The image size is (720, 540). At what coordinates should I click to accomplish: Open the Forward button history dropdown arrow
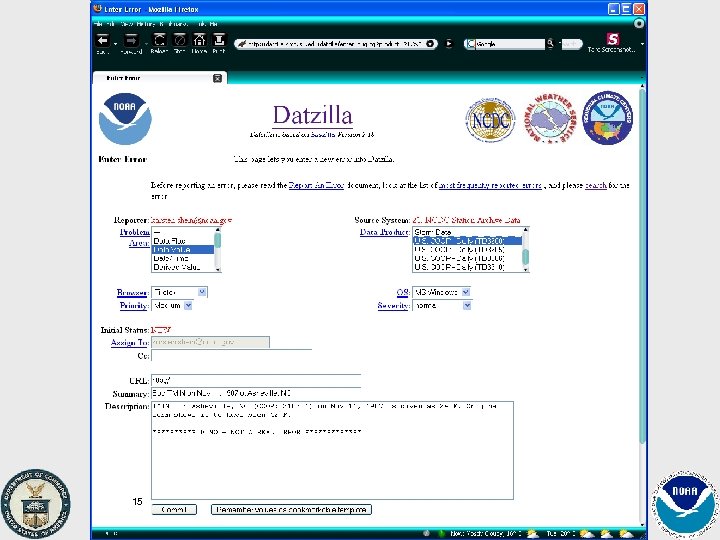(x=145, y=44)
